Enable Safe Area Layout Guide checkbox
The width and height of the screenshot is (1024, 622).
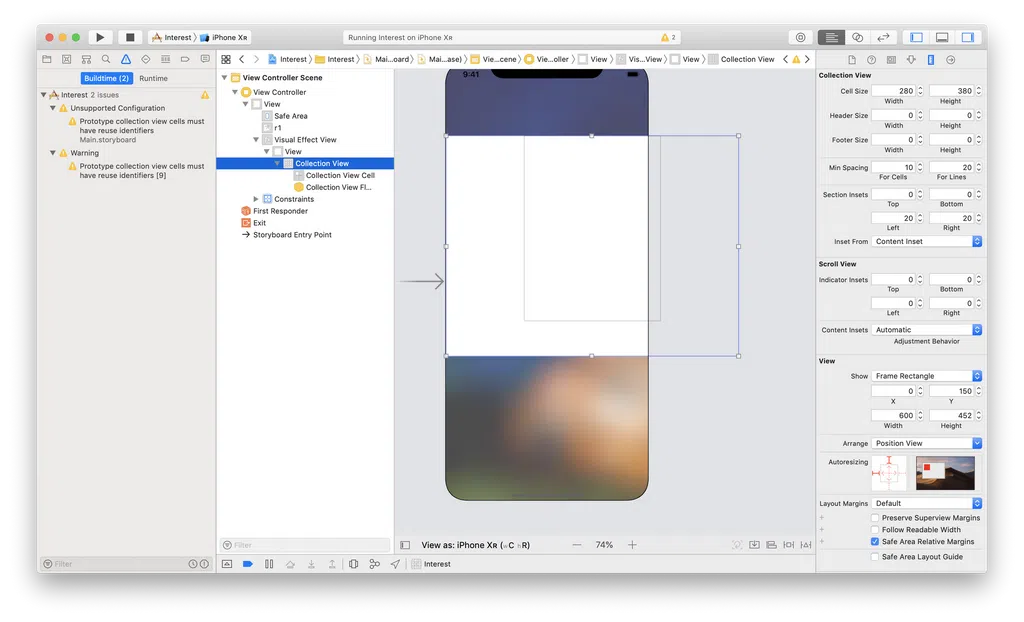[x=875, y=557]
